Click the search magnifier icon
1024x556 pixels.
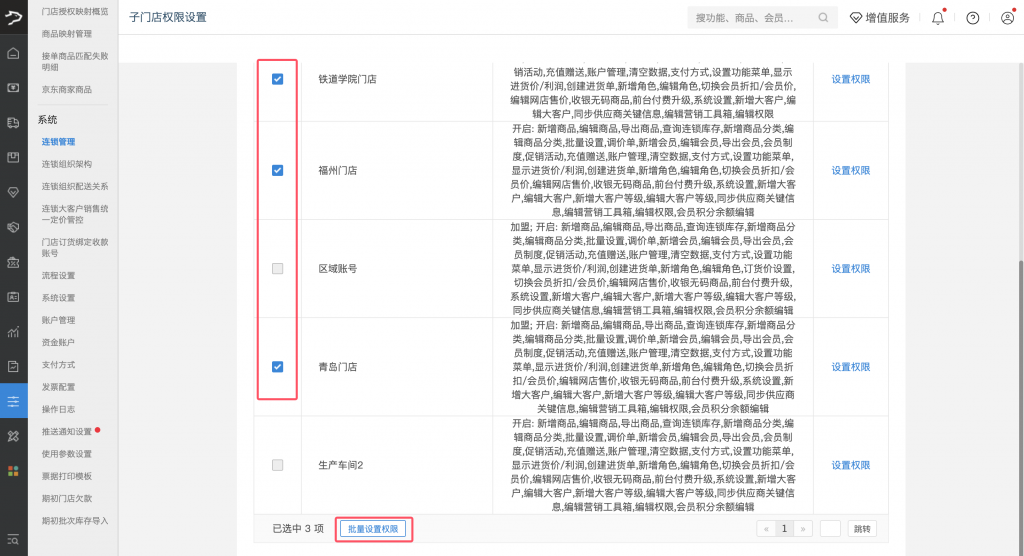(x=824, y=17)
